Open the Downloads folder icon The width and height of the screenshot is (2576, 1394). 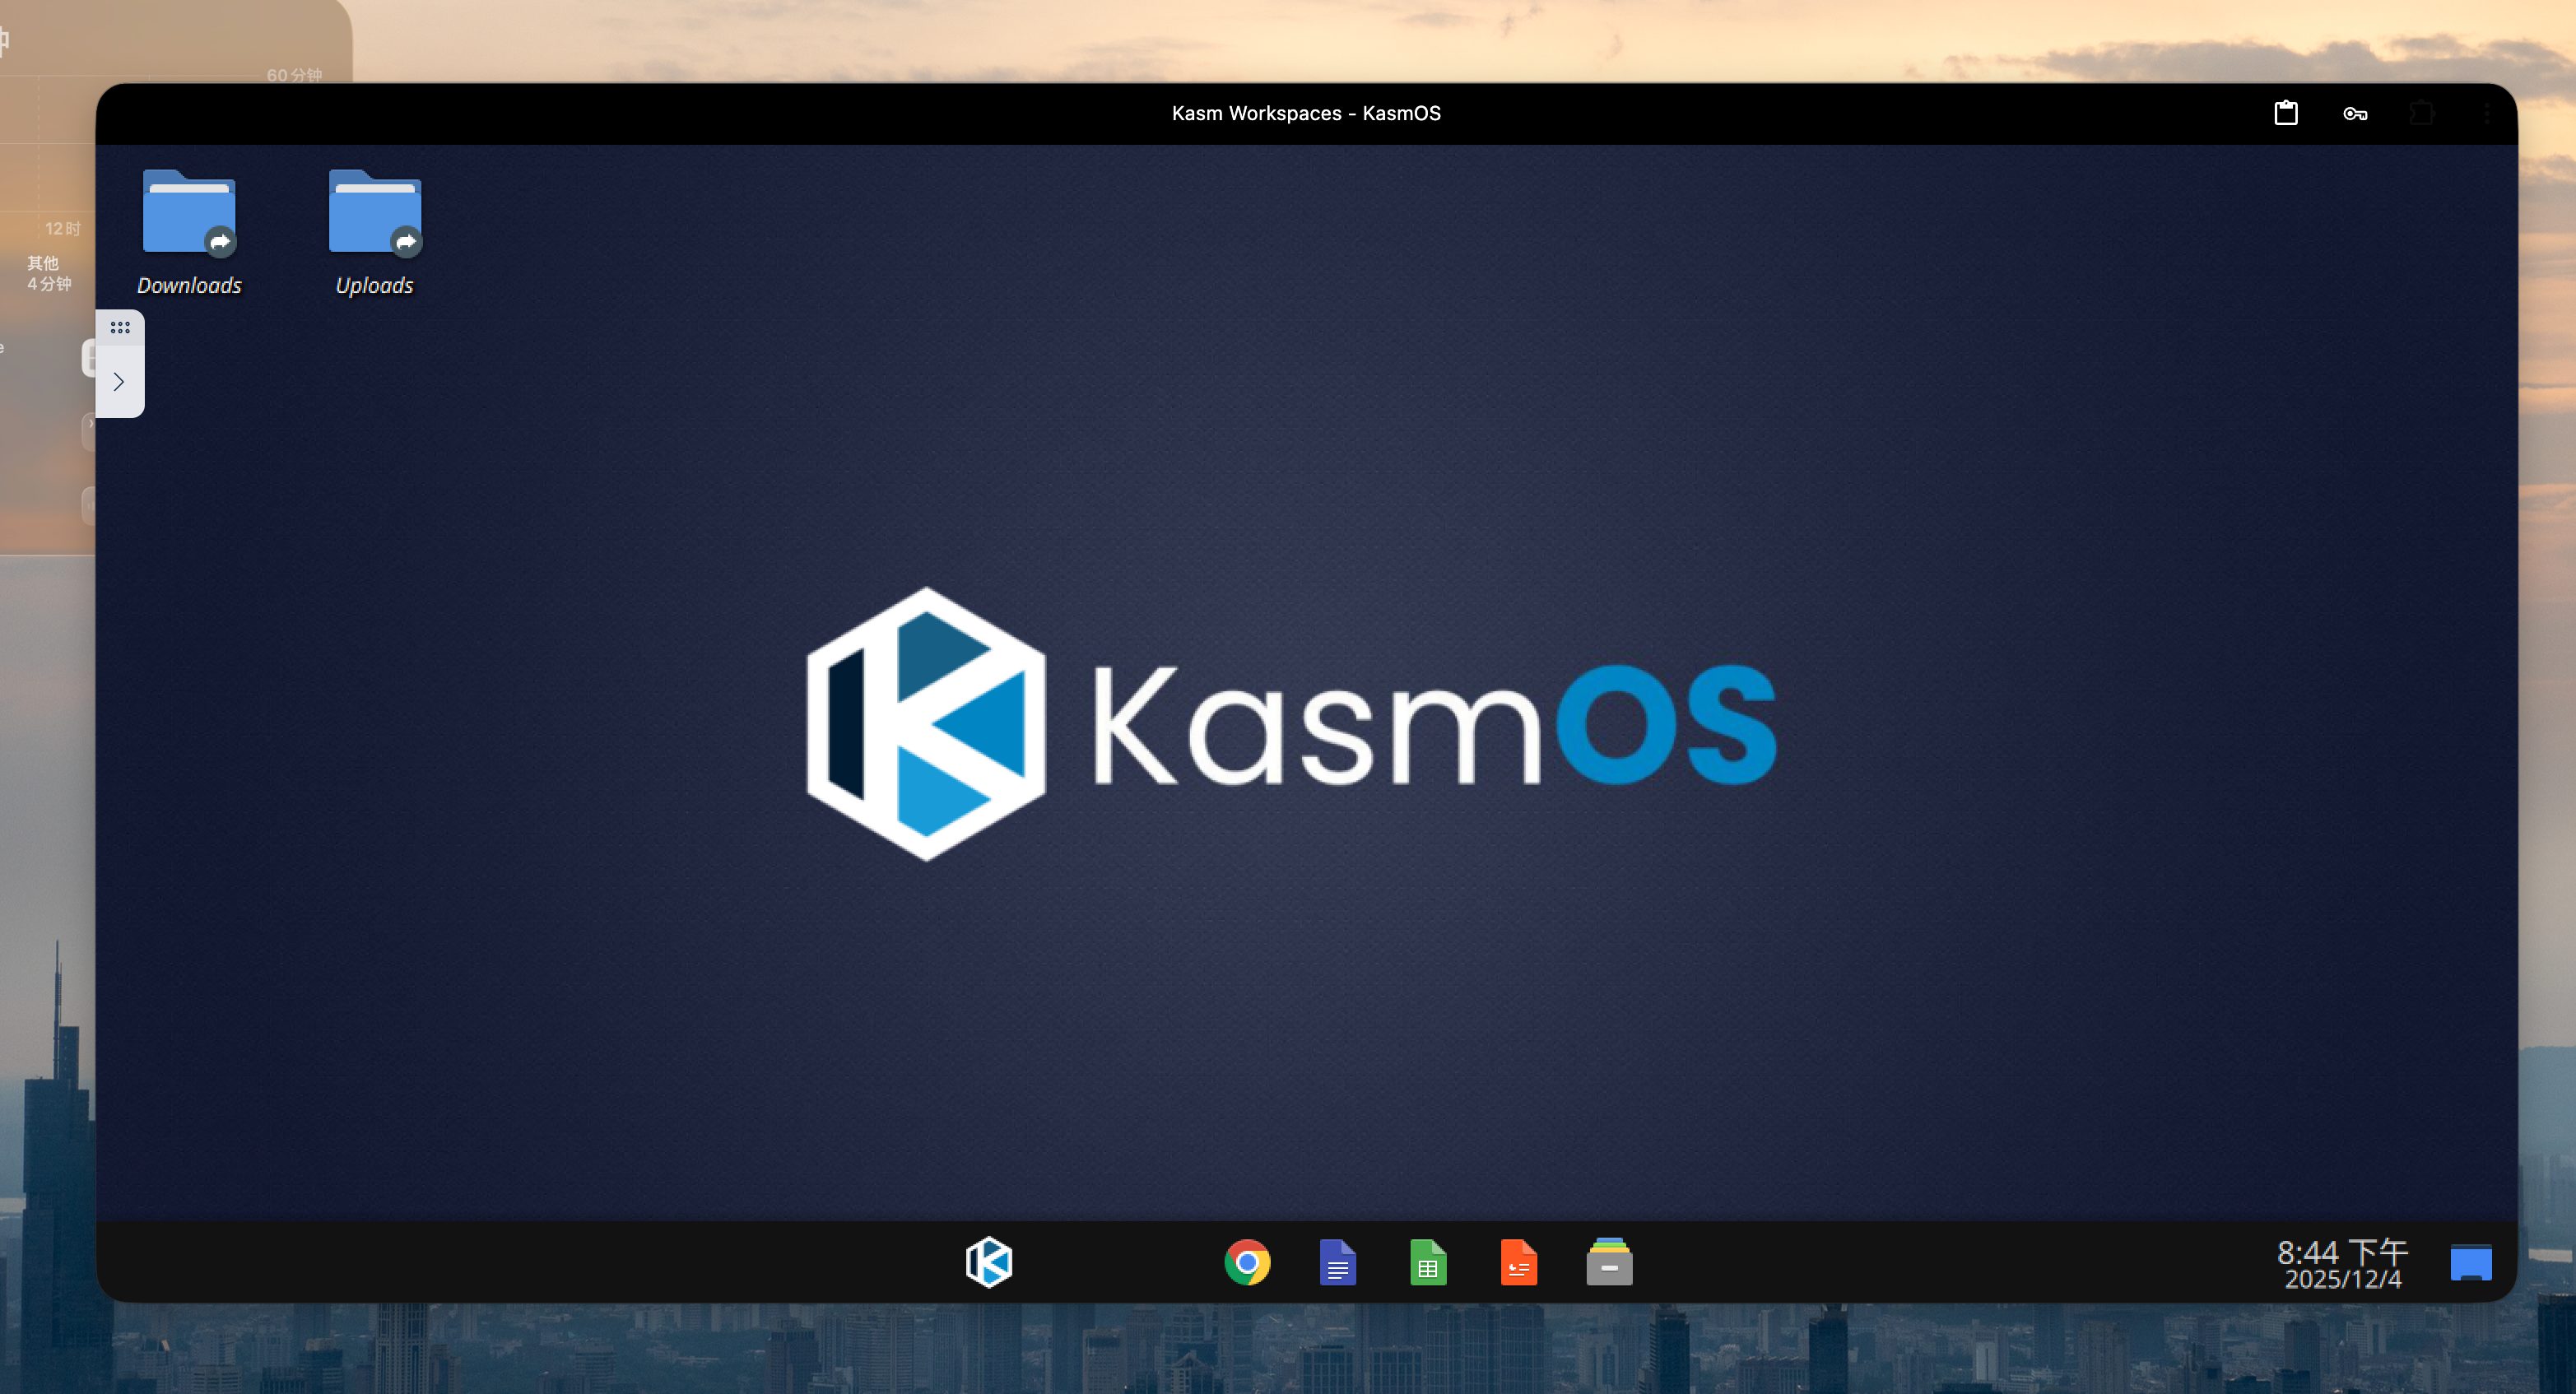pos(188,213)
